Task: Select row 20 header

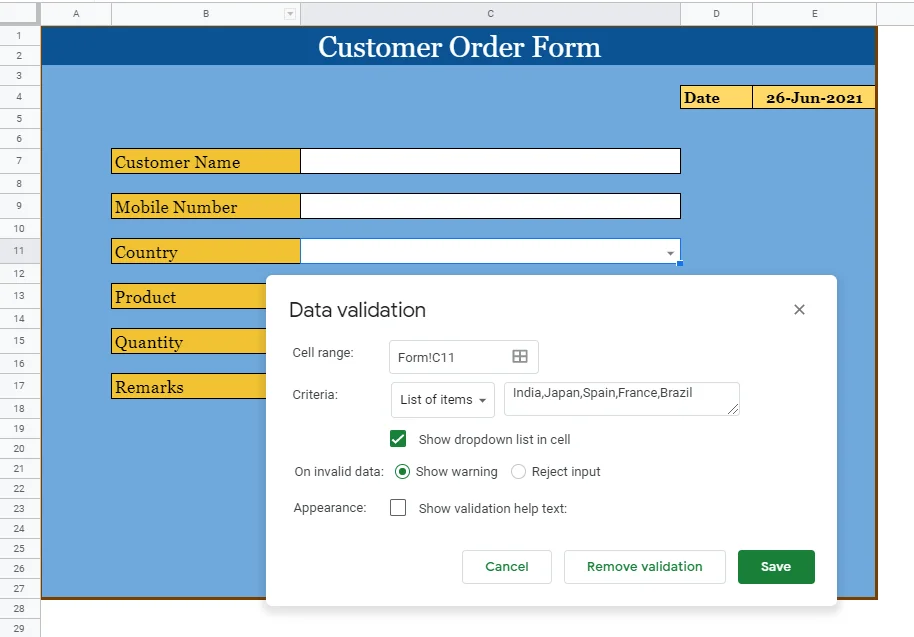Action: (19, 449)
